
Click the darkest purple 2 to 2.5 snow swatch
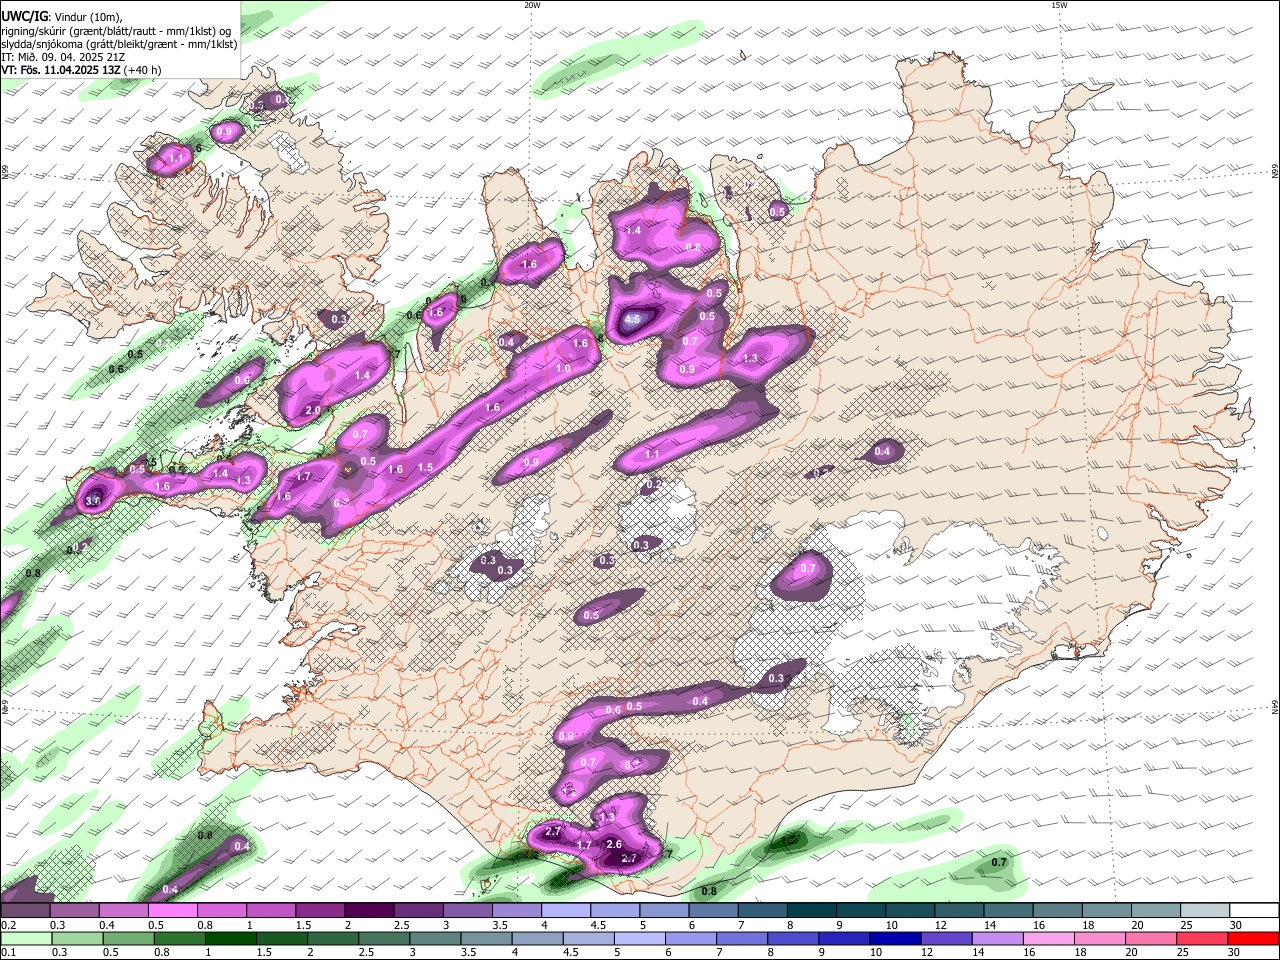(369, 911)
